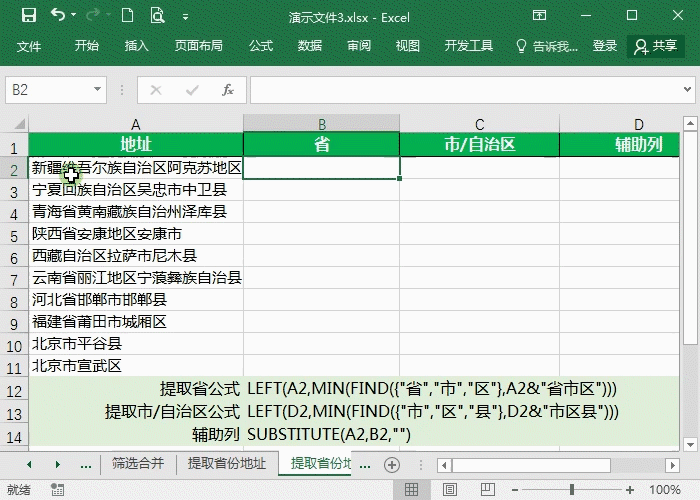The image size is (700, 500).
Task: Click the 登录 sign-in link
Action: [x=605, y=46]
